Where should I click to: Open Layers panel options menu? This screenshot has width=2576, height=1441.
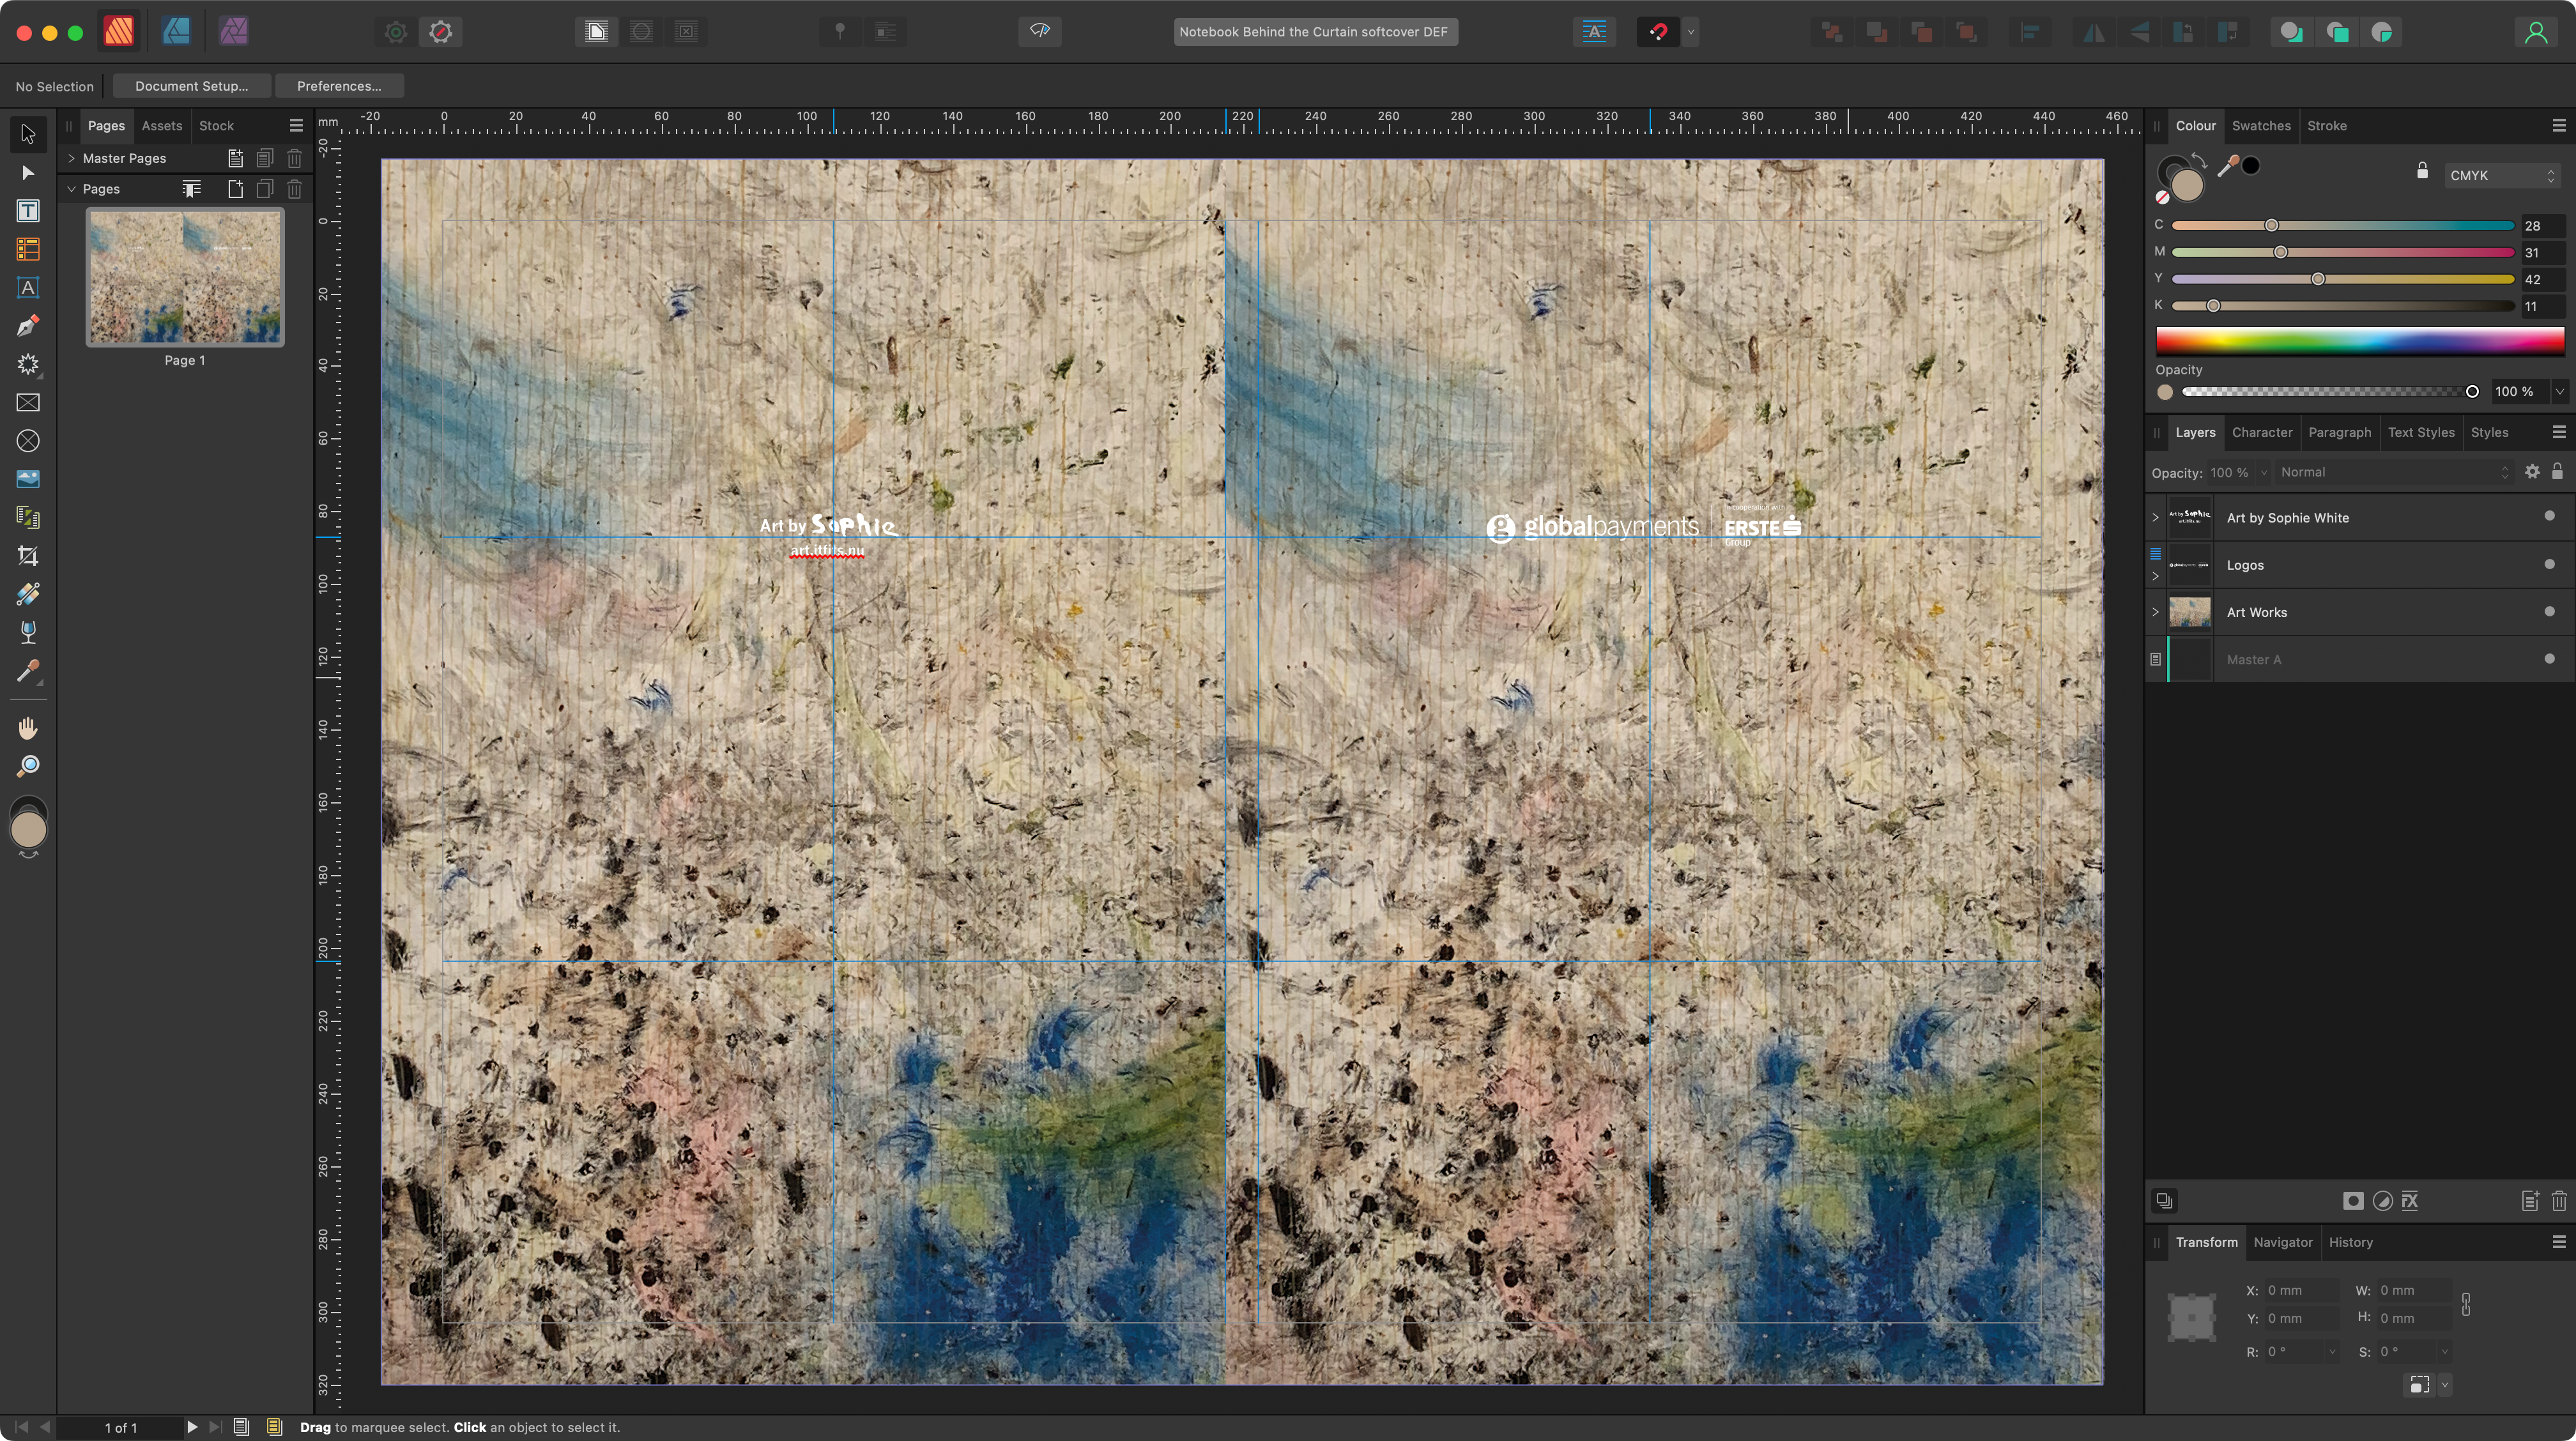click(2558, 432)
